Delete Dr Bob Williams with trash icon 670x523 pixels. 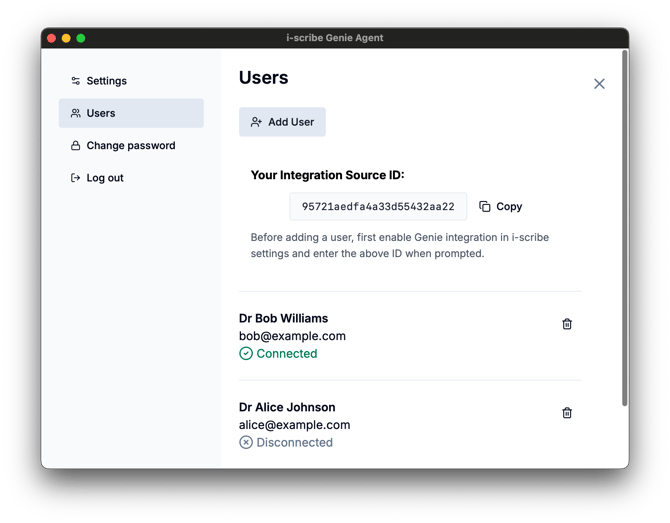coord(567,324)
